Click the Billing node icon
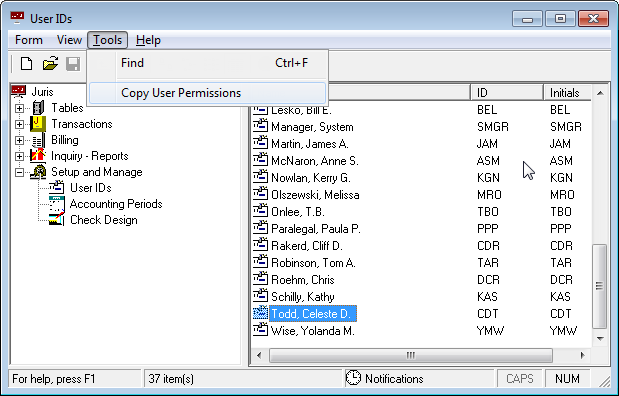619x396 pixels. coord(38,140)
